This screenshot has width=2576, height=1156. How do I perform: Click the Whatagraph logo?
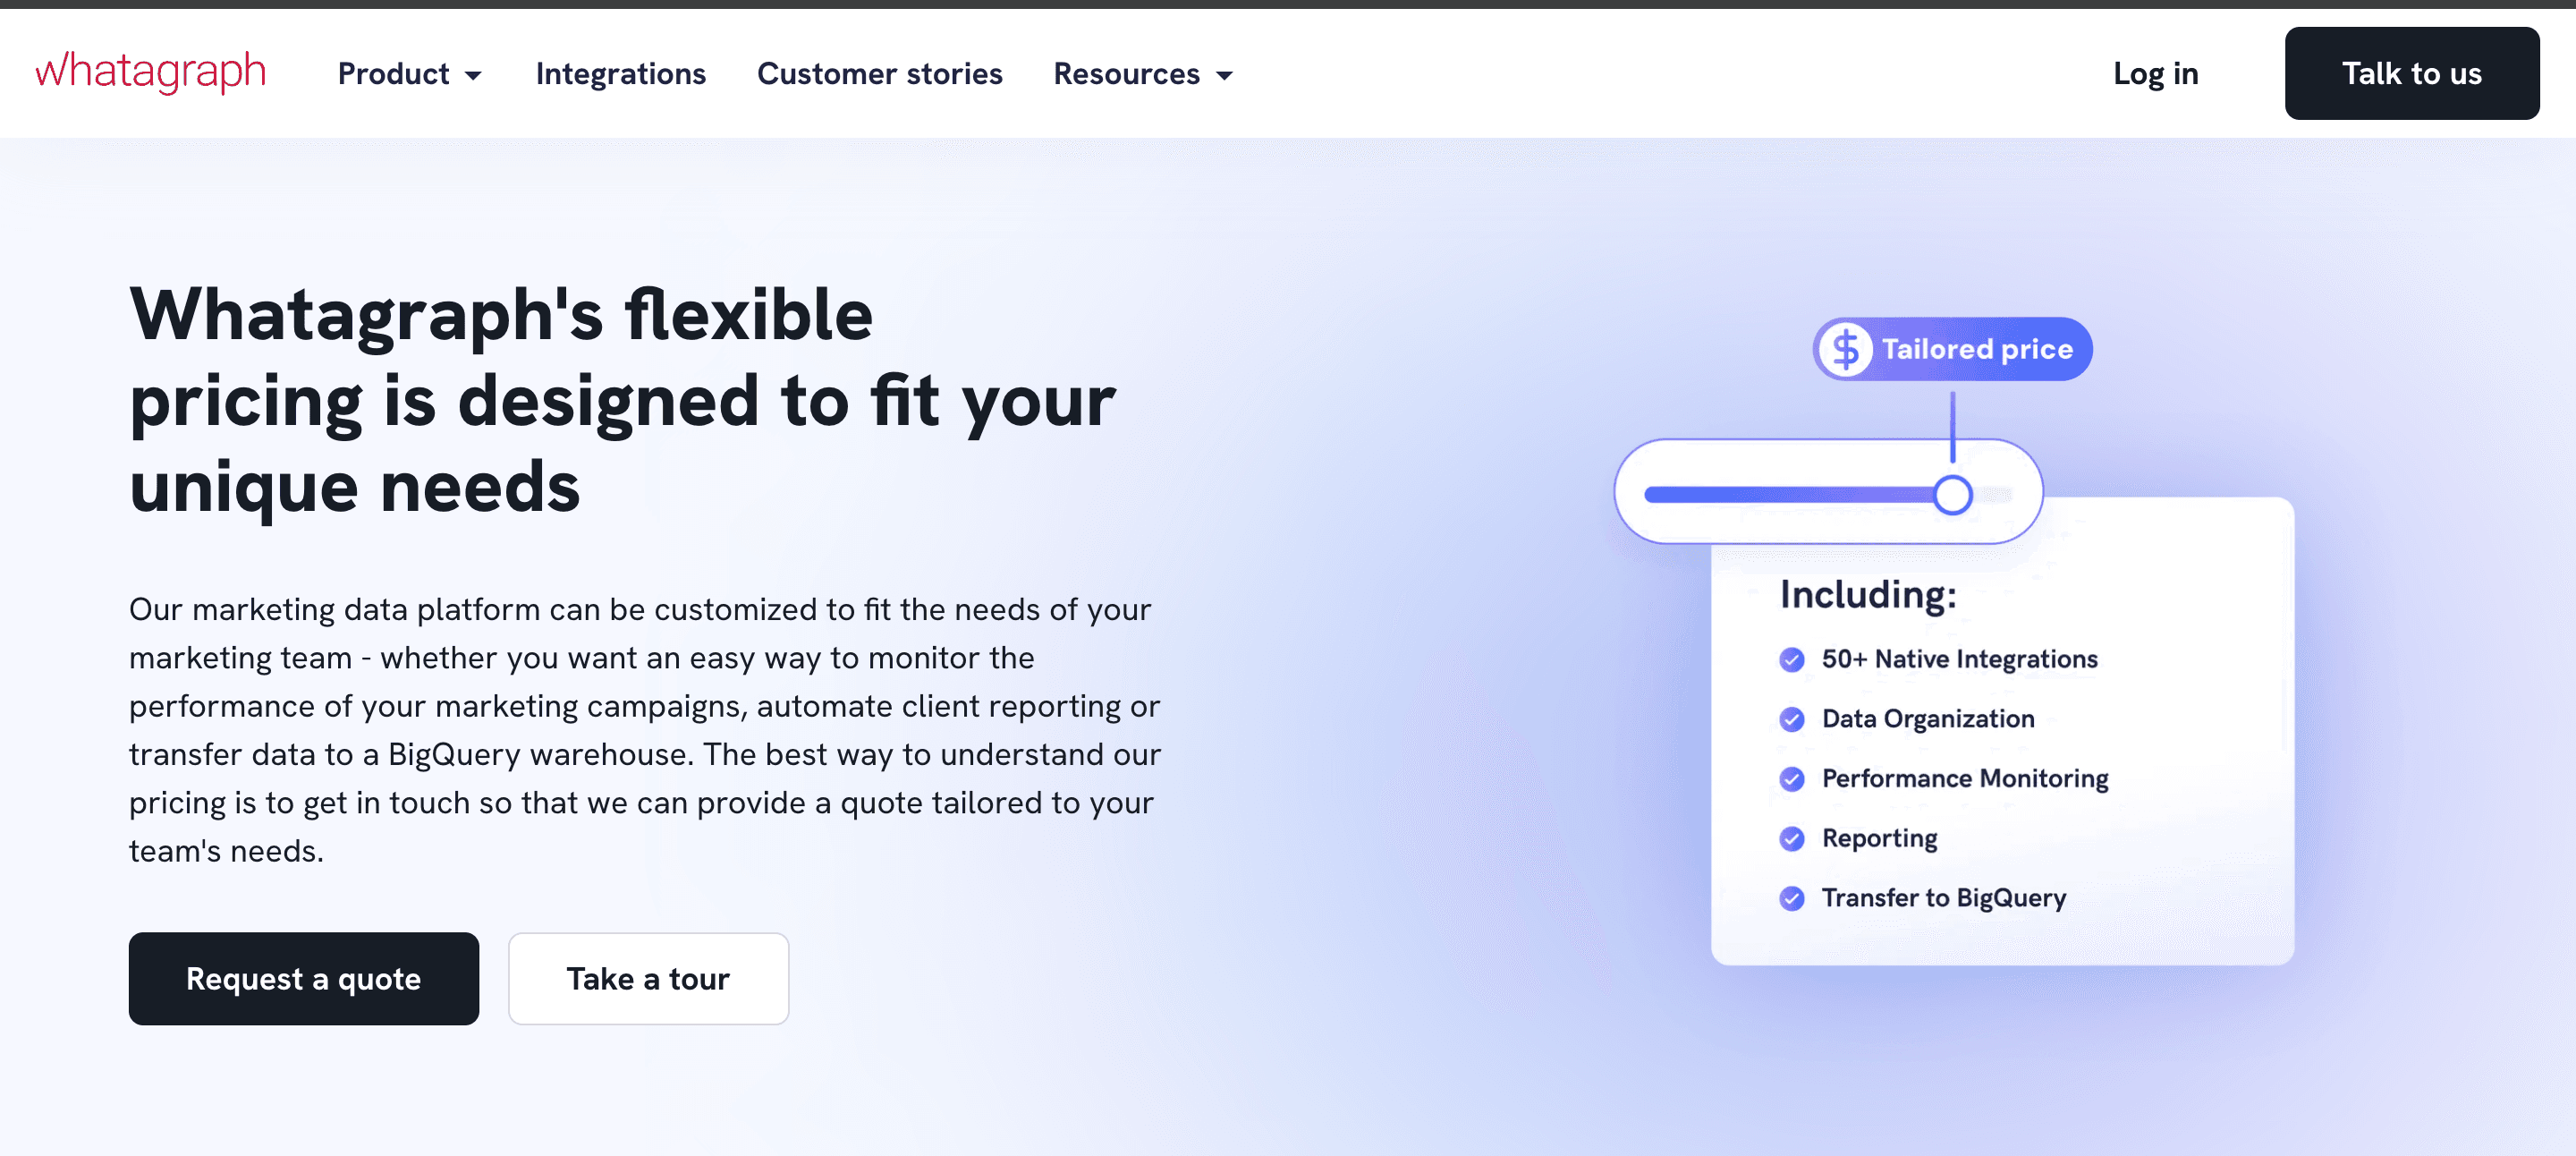(151, 72)
